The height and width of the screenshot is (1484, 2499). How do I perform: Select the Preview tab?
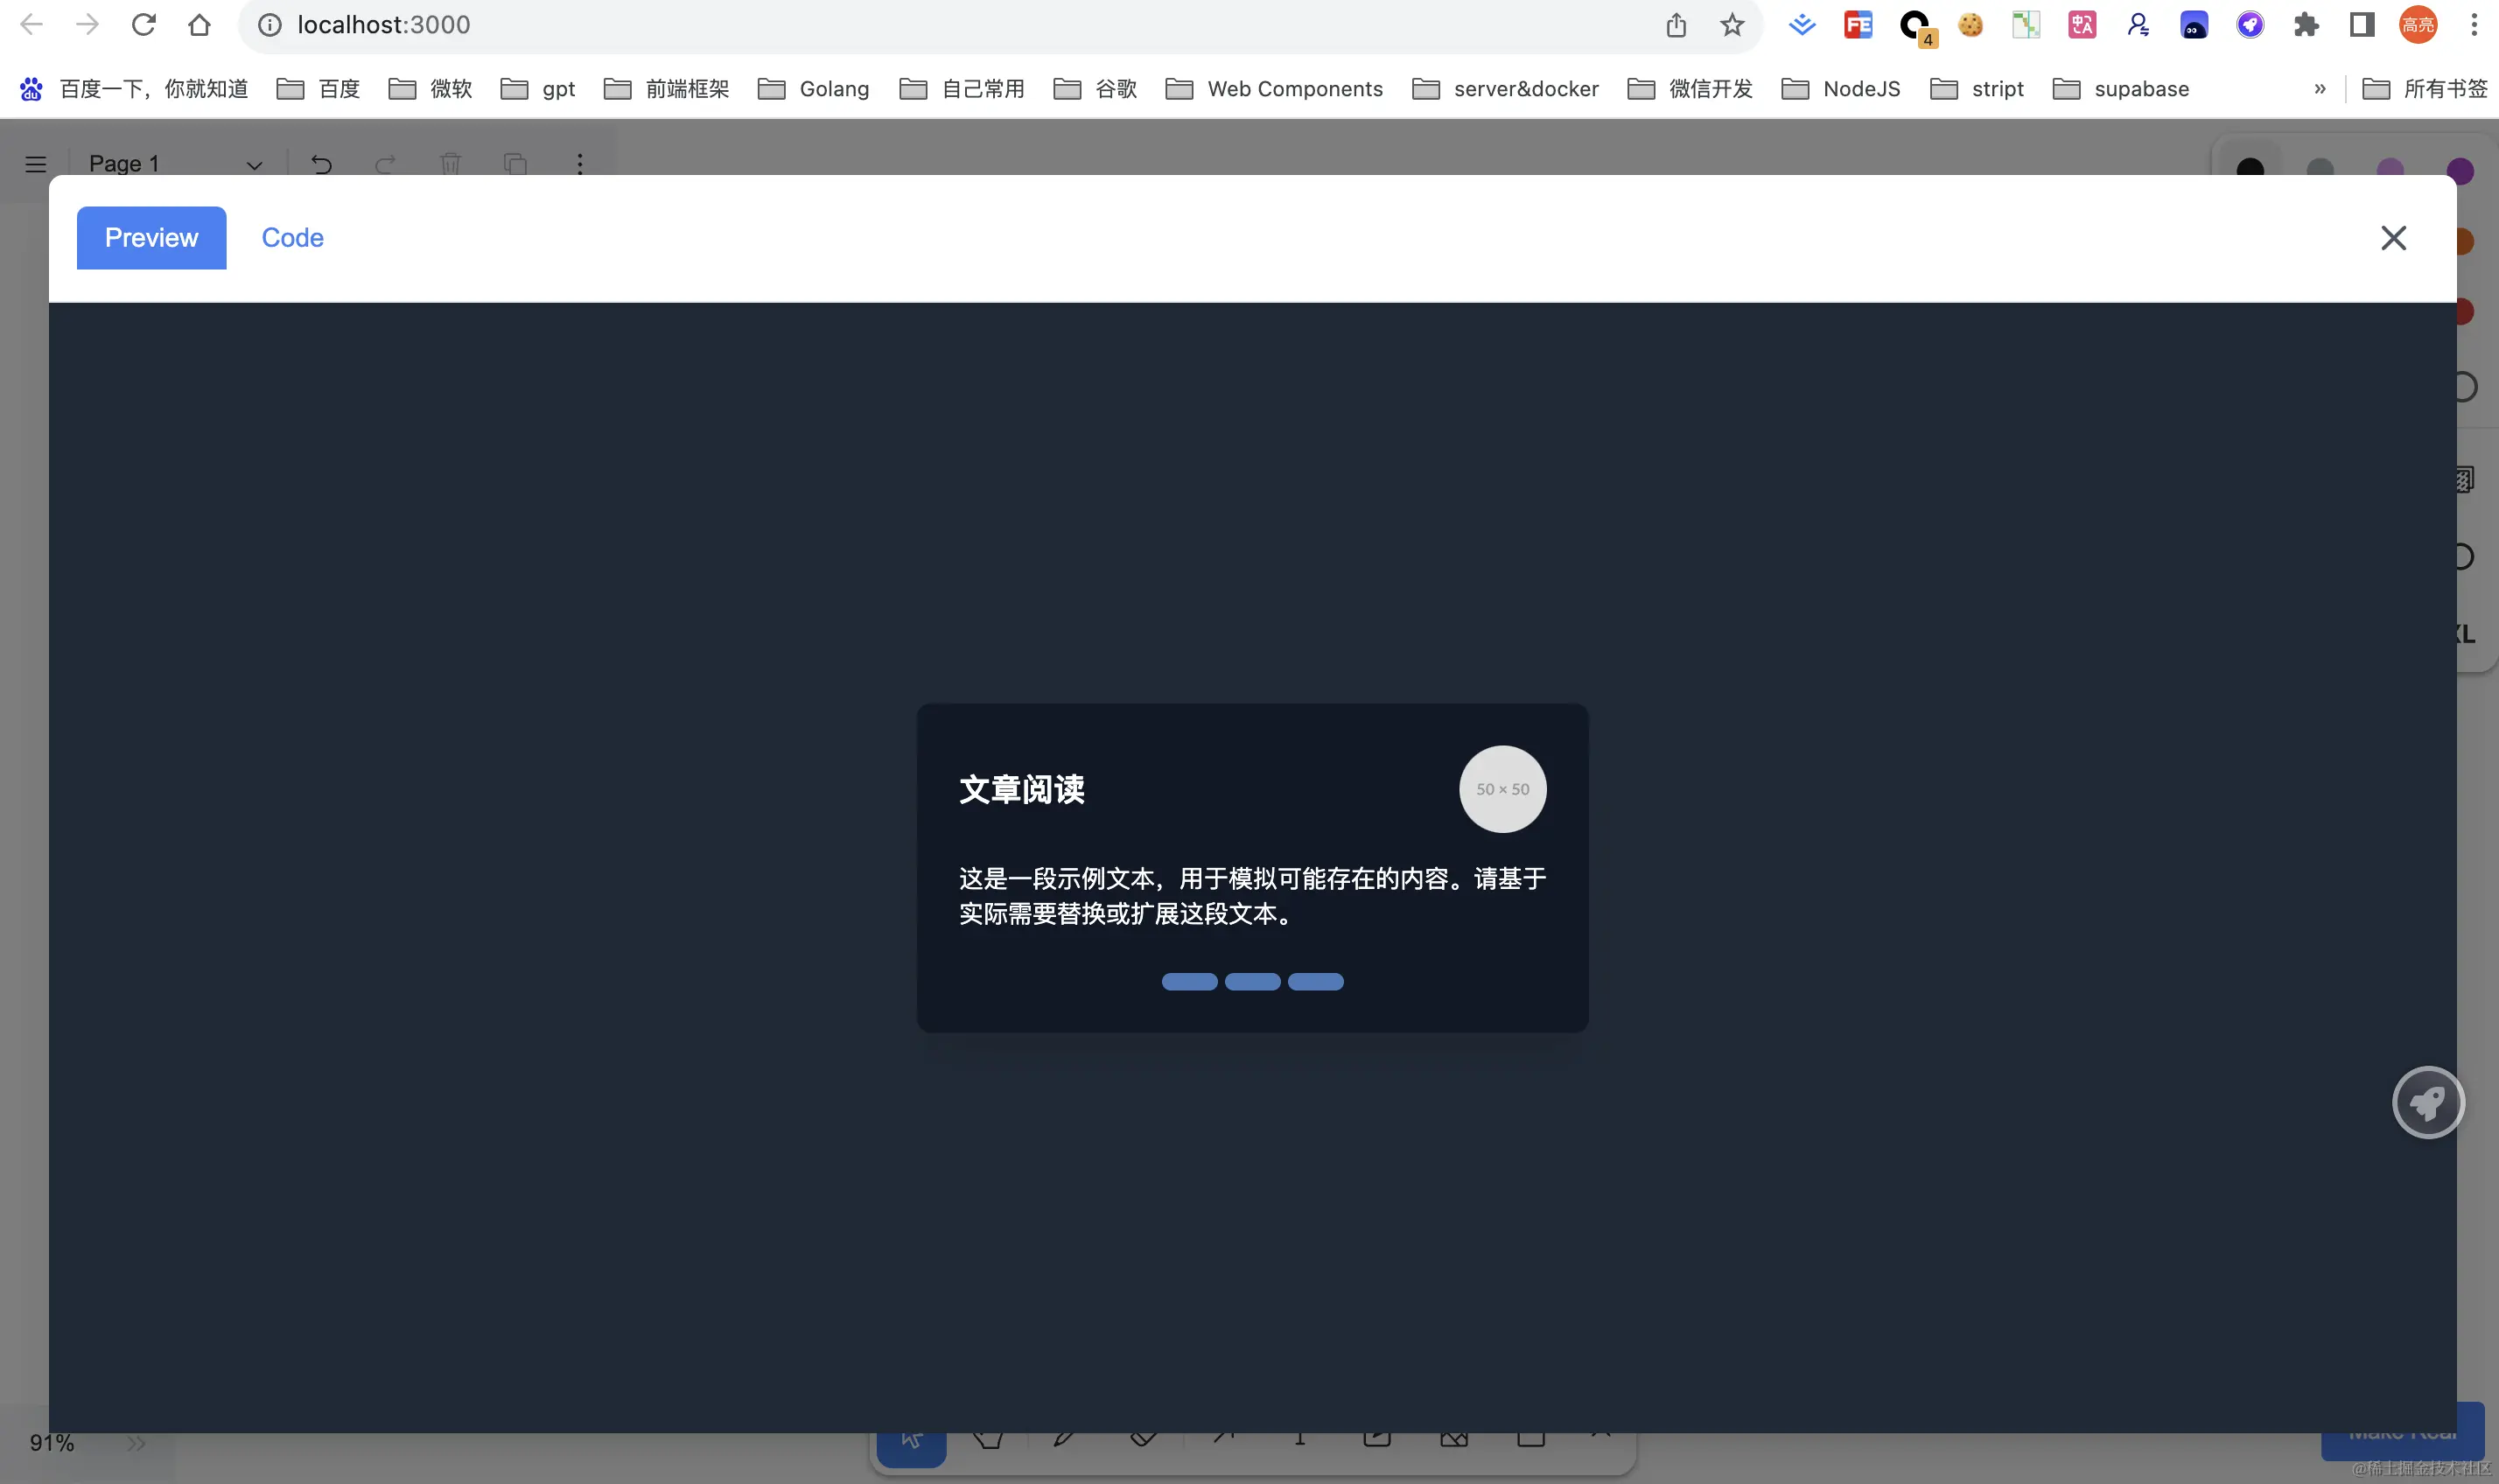coord(151,238)
